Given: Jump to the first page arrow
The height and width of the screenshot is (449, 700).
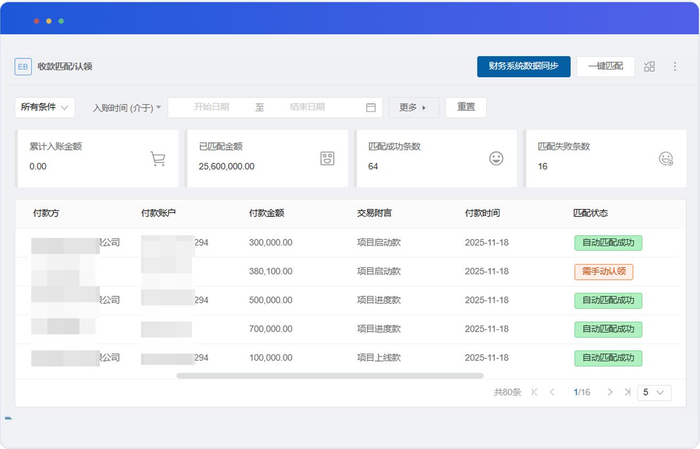Looking at the screenshot, I should (534, 393).
